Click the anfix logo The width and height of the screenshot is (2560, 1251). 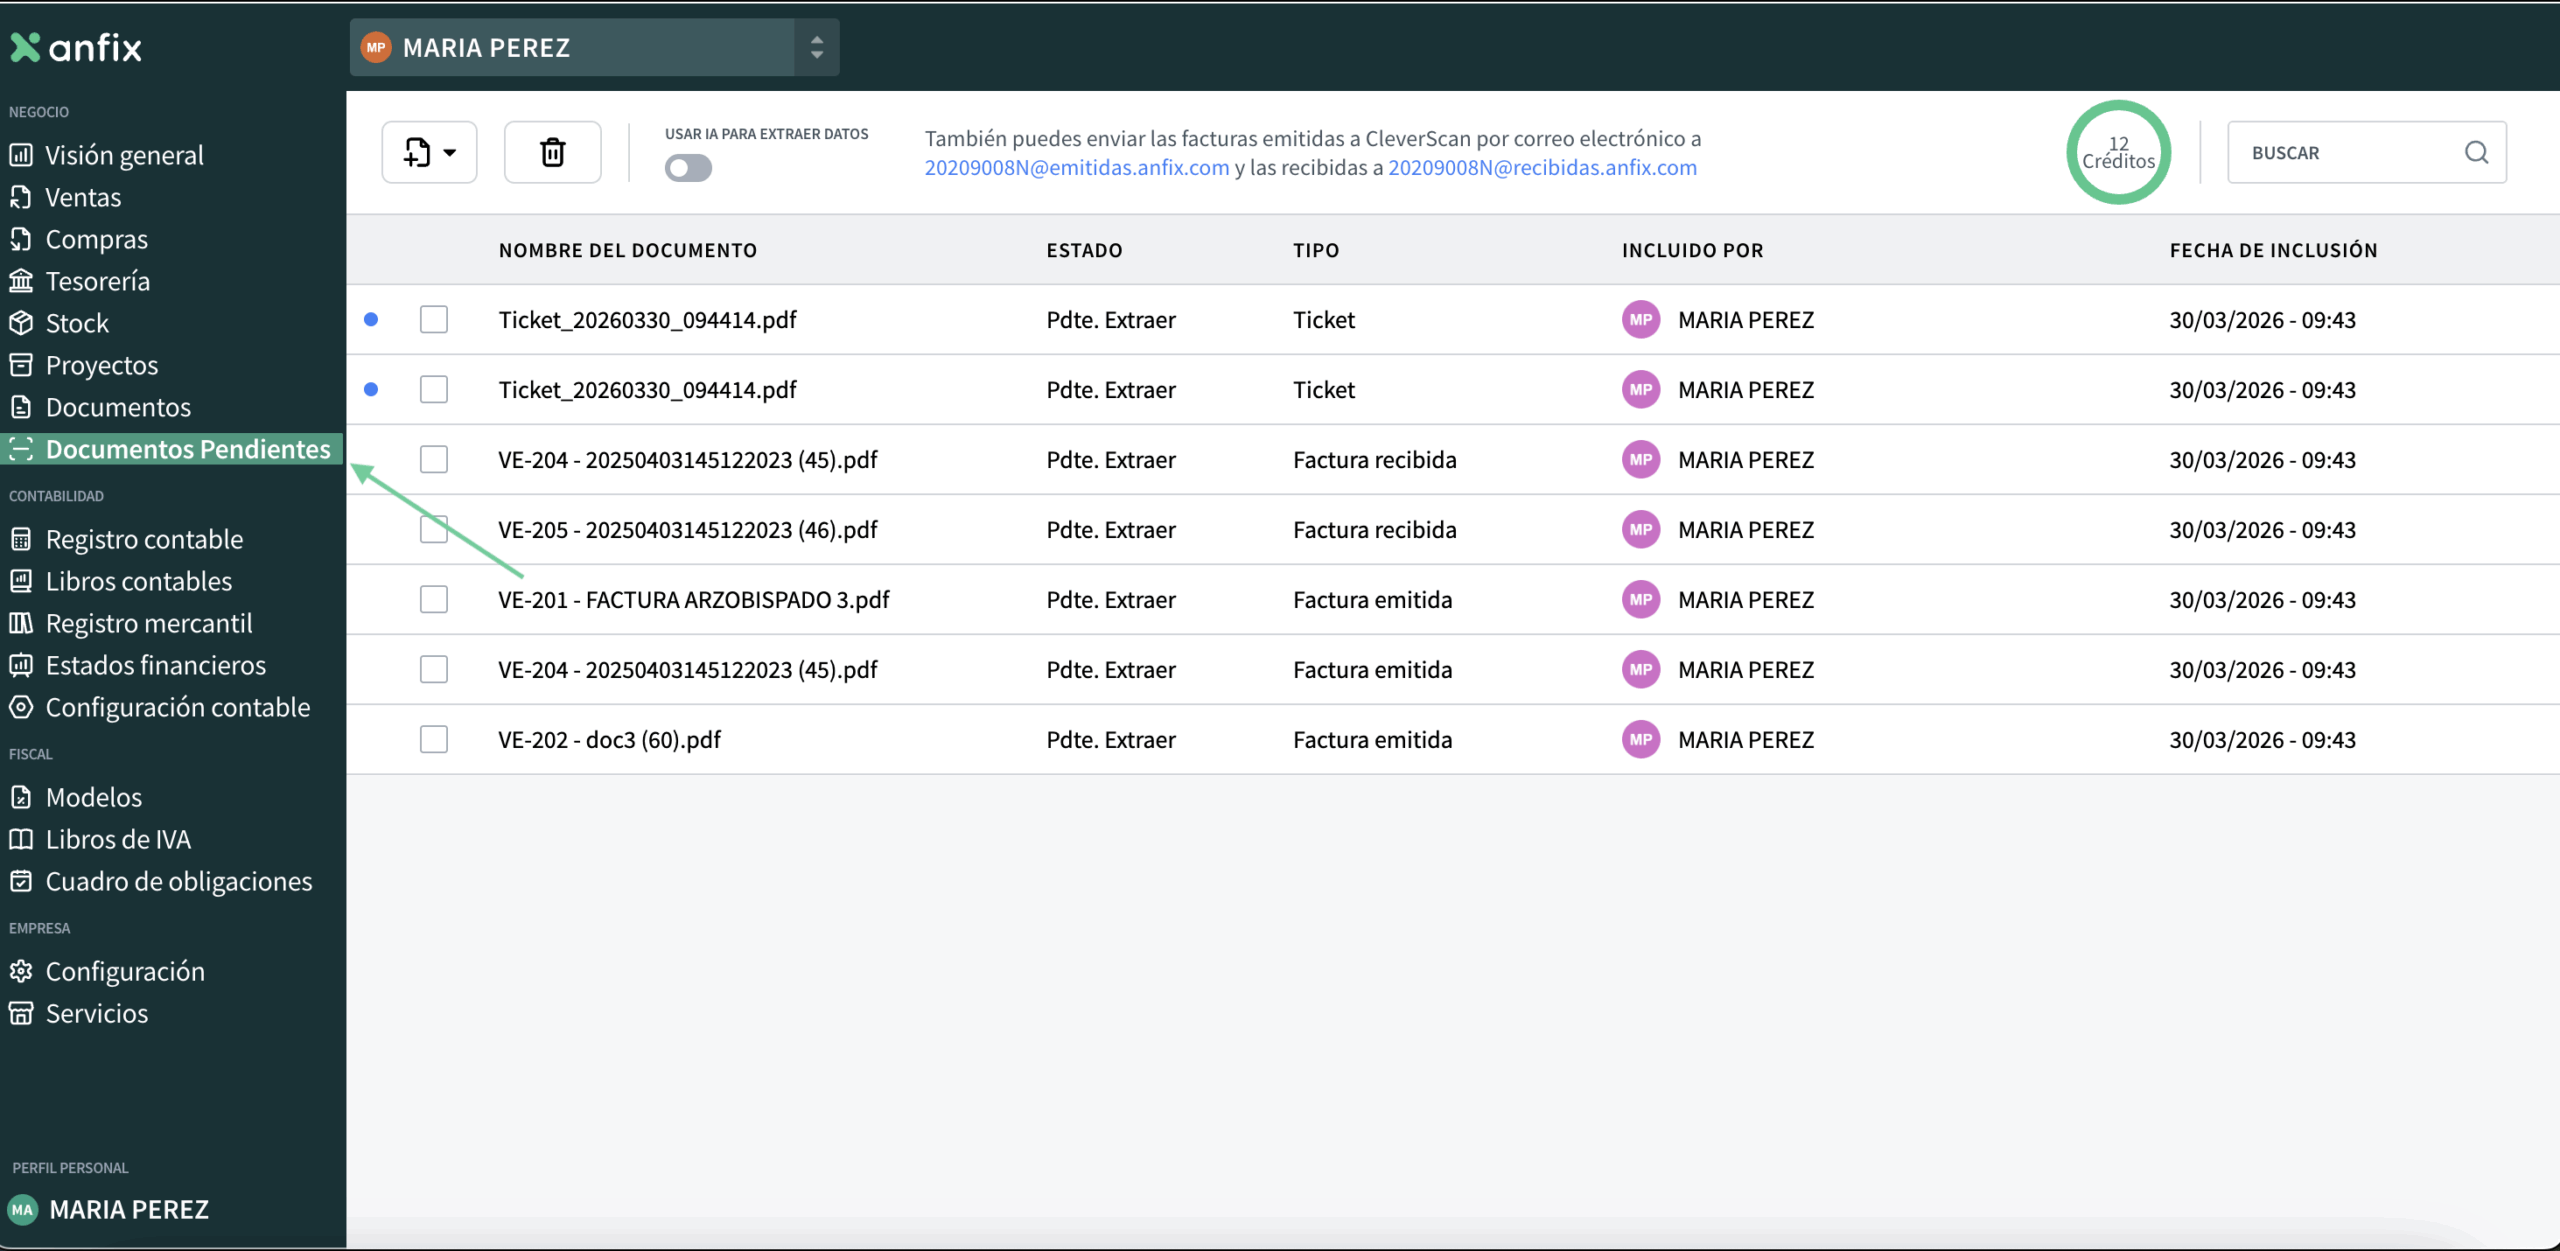77,47
